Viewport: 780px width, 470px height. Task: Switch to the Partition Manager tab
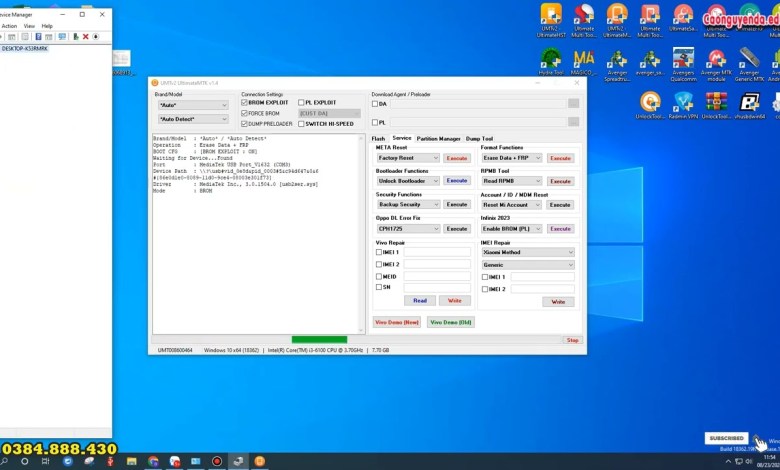438,138
